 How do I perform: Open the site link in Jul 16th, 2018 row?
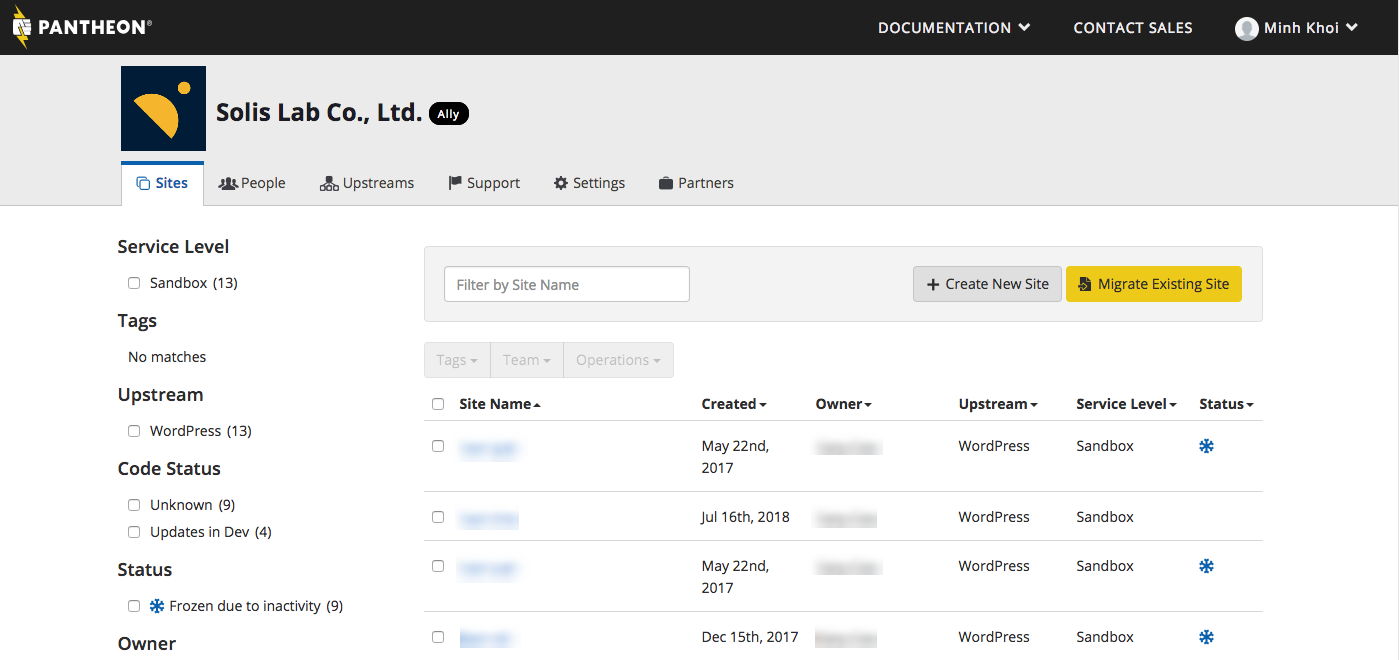click(x=489, y=519)
